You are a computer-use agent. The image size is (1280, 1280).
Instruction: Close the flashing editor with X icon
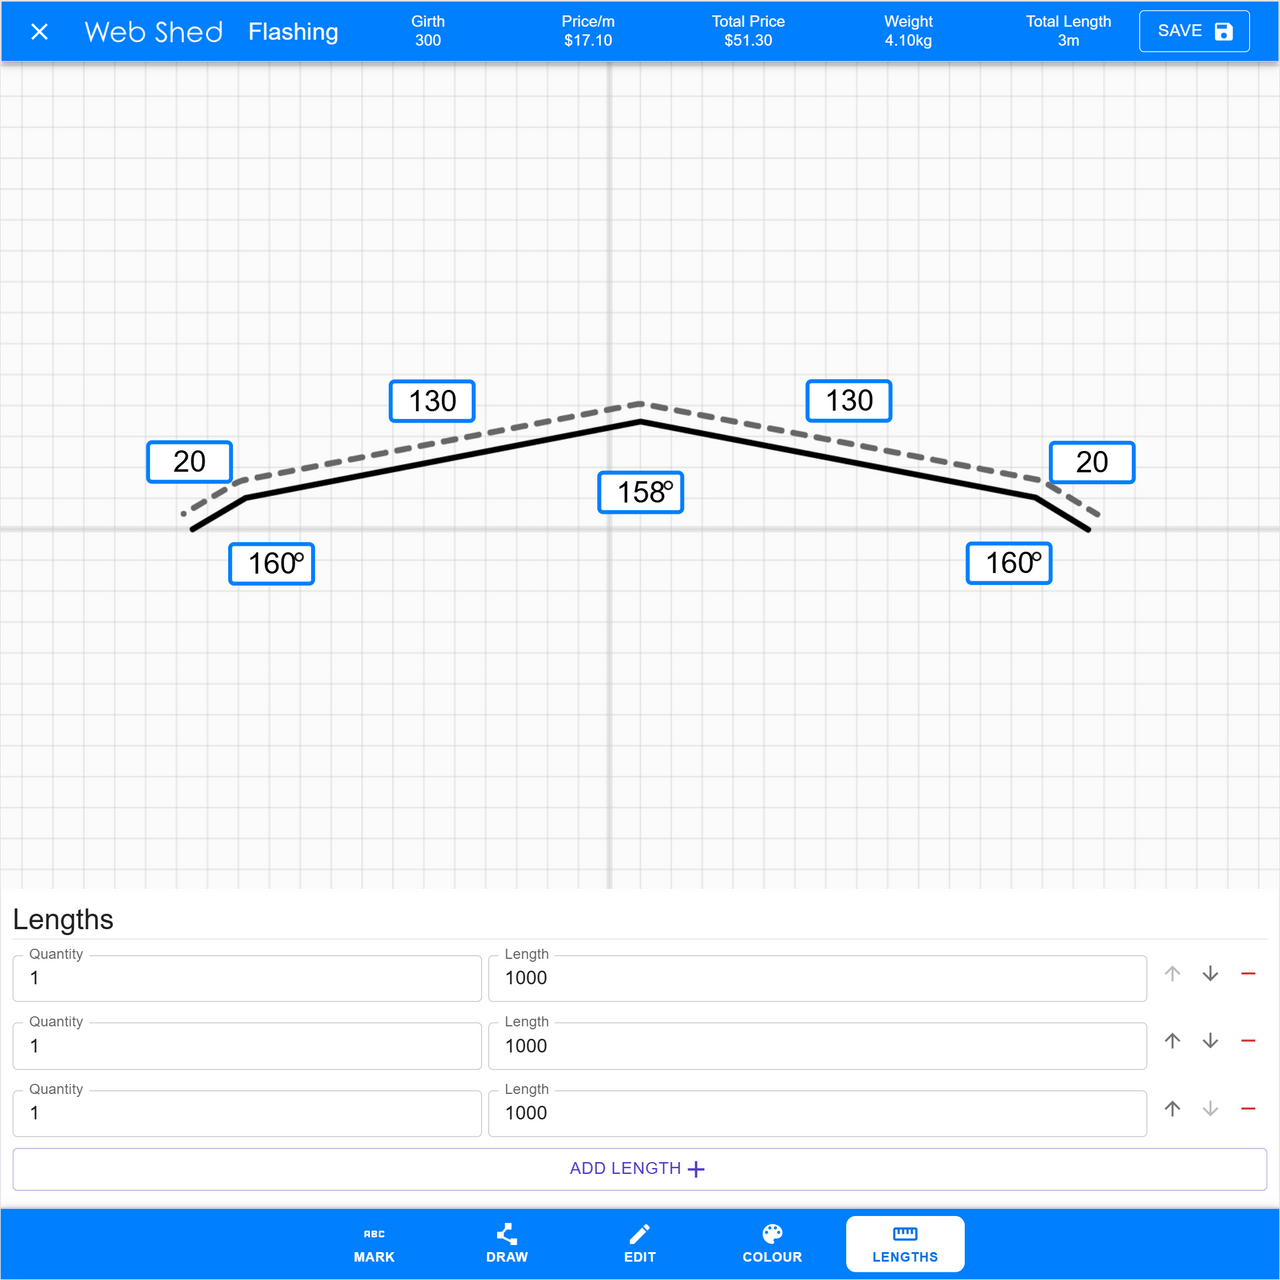[40, 32]
